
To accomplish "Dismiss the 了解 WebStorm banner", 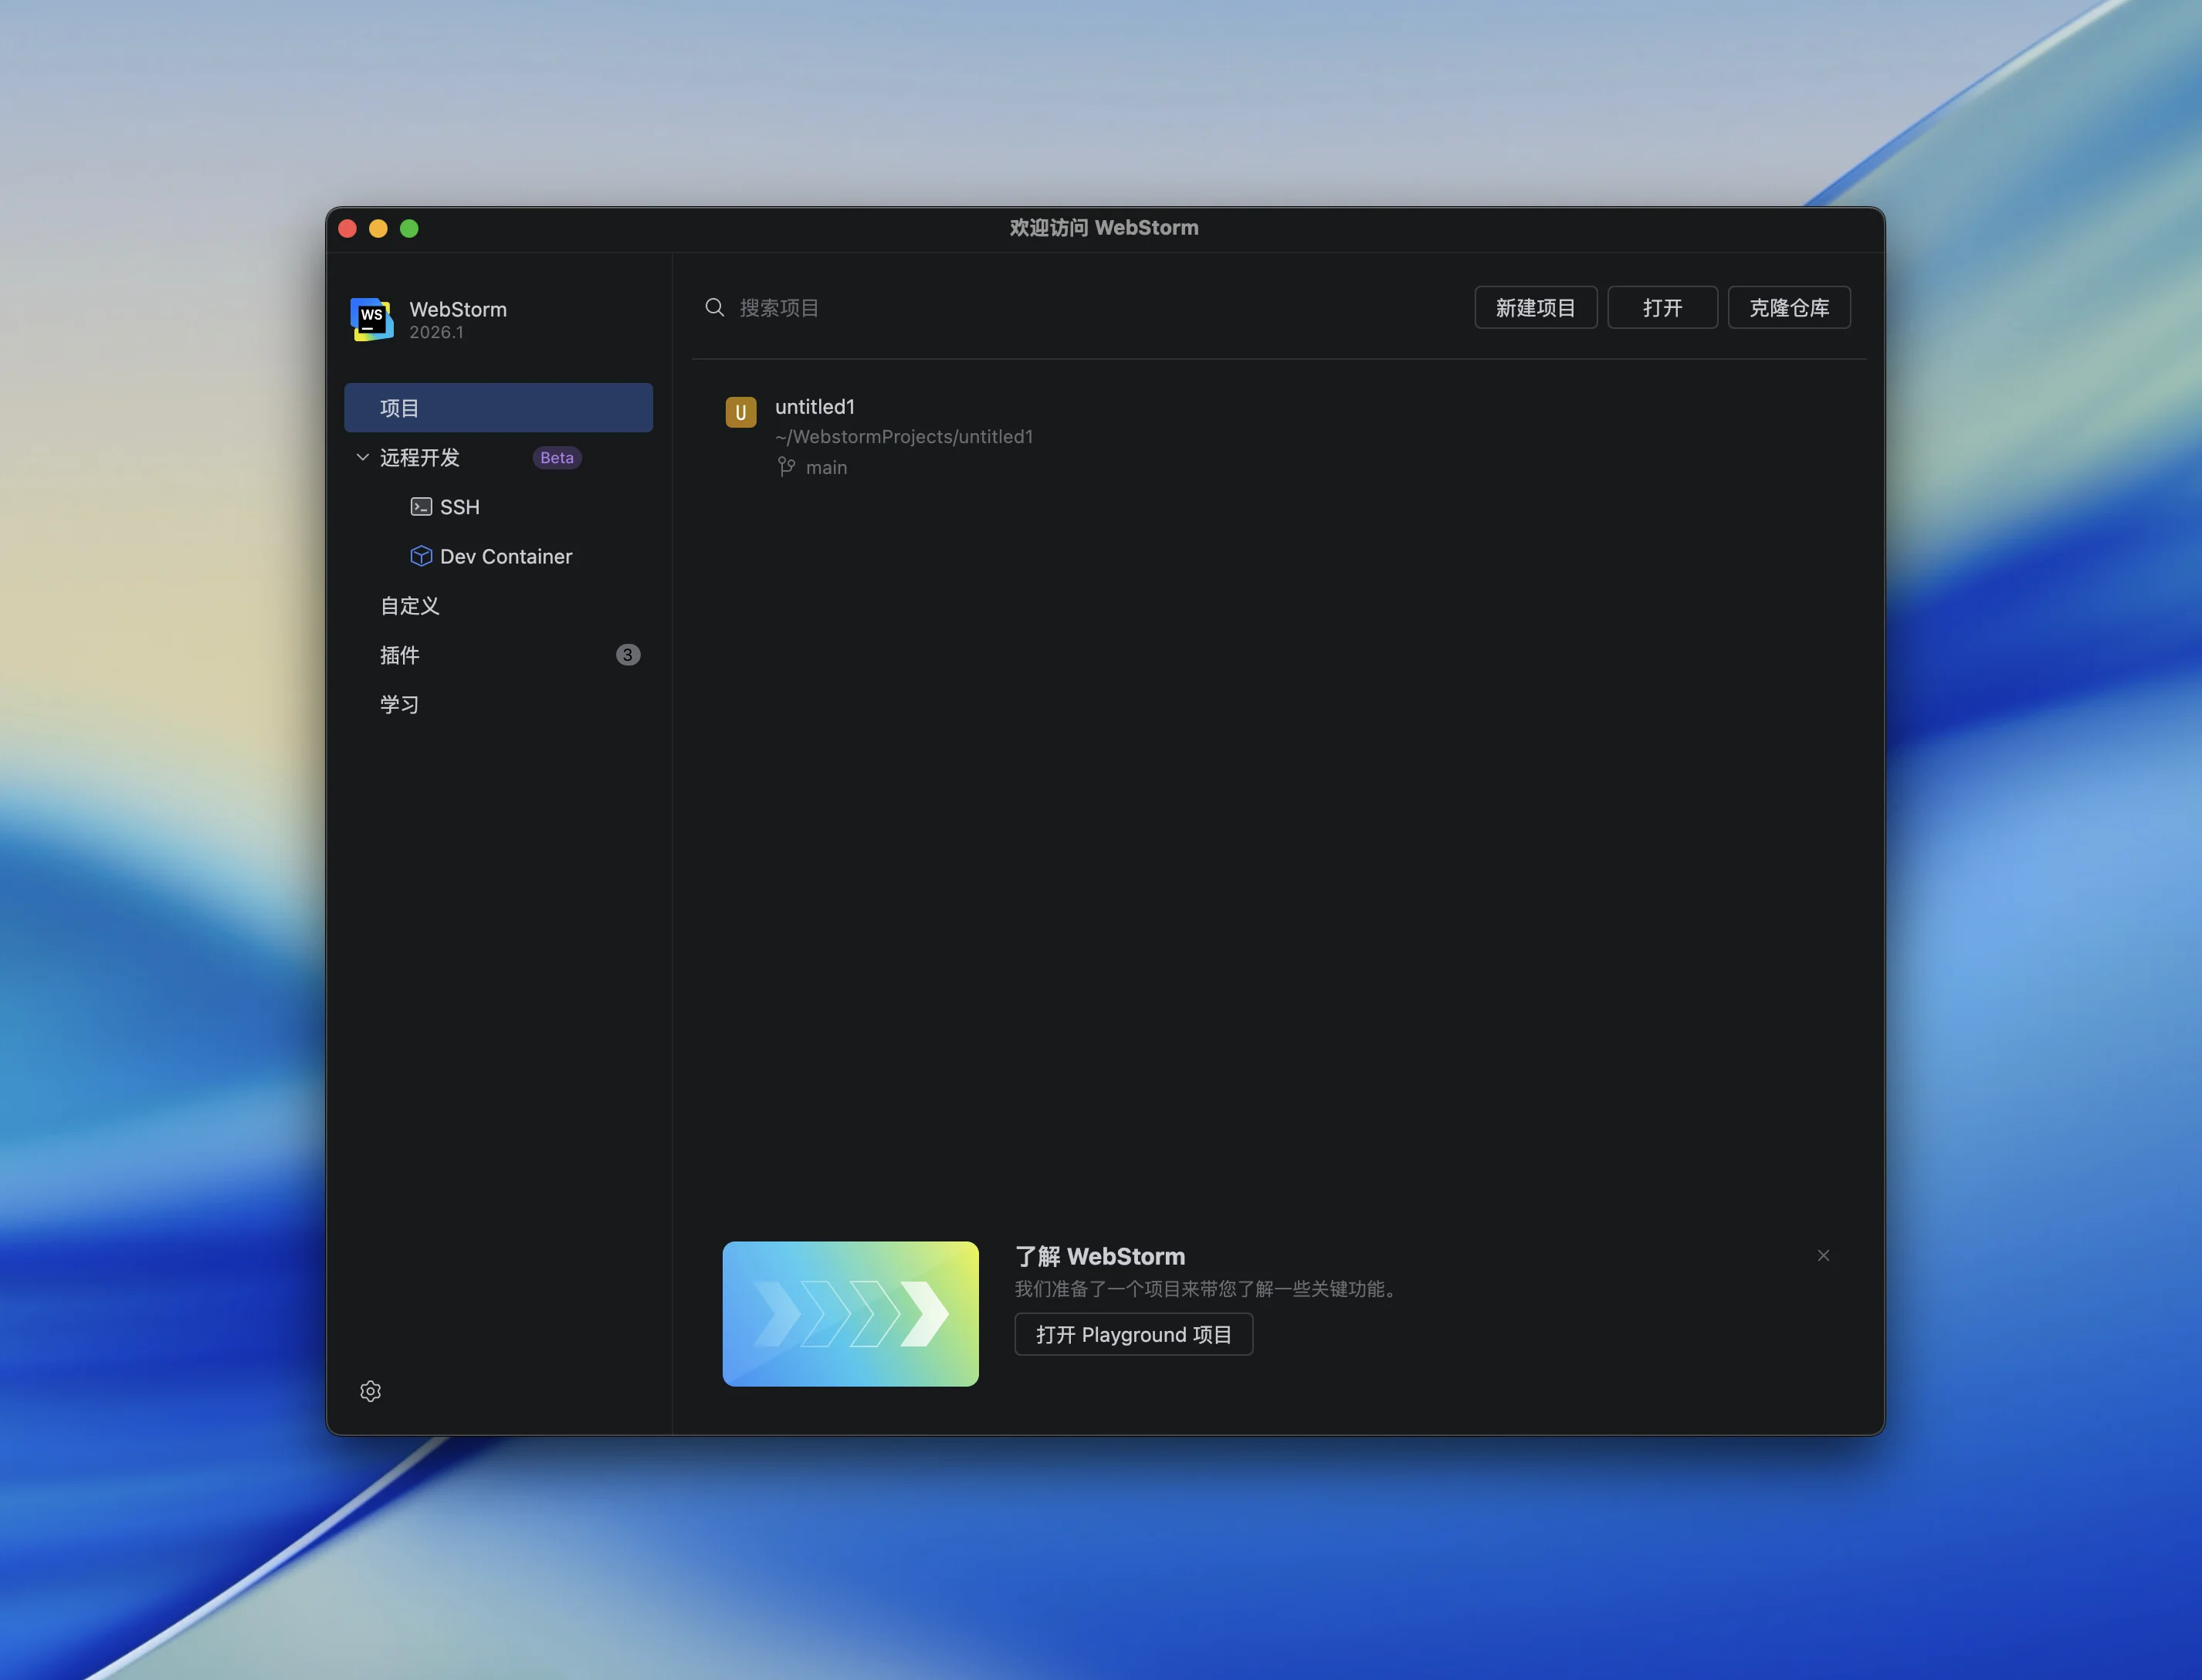I will [x=1823, y=1255].
